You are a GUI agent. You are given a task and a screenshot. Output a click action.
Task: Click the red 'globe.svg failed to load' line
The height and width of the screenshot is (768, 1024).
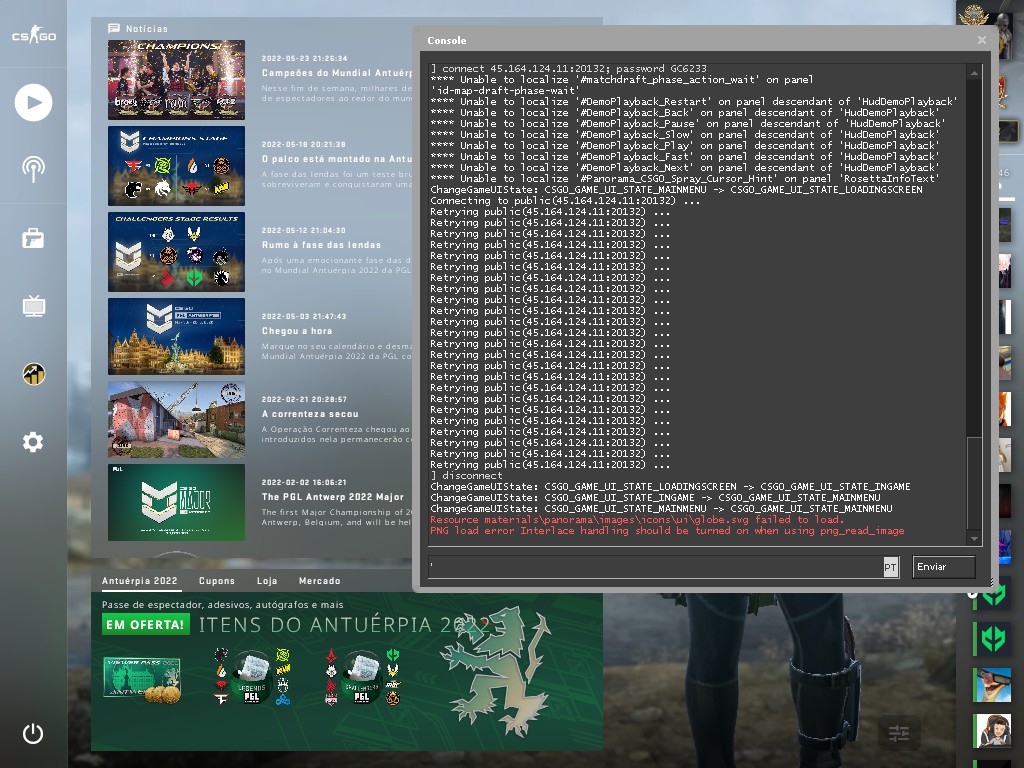point(637,520)
